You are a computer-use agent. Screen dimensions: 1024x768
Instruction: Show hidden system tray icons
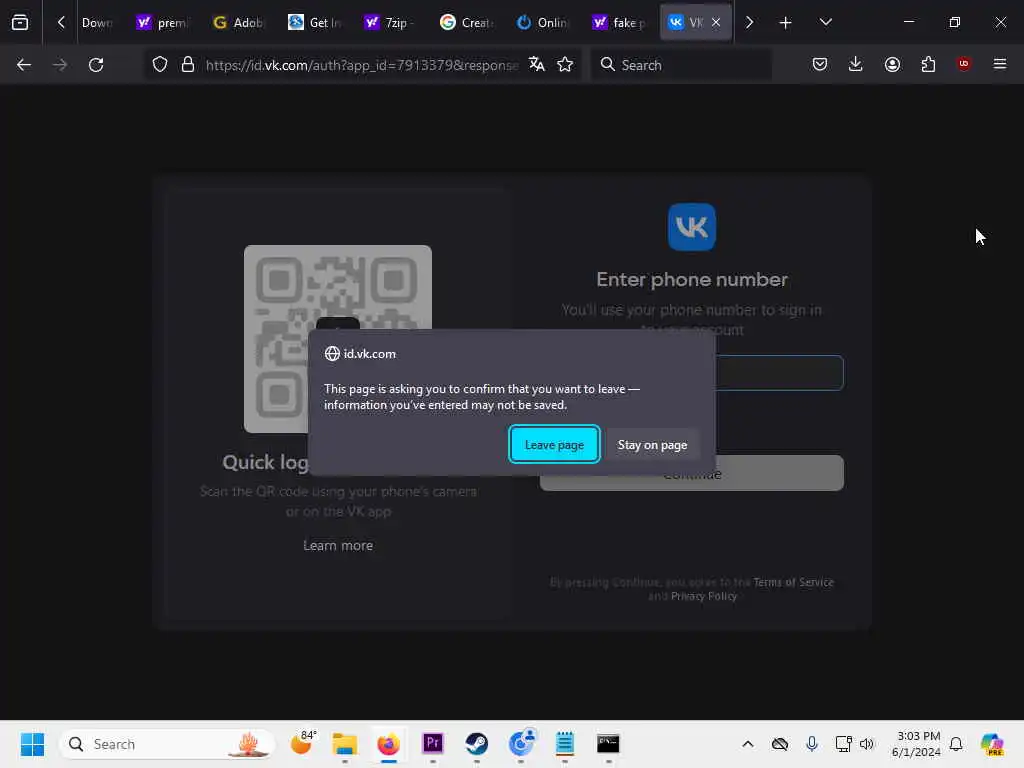coord(748,744)
